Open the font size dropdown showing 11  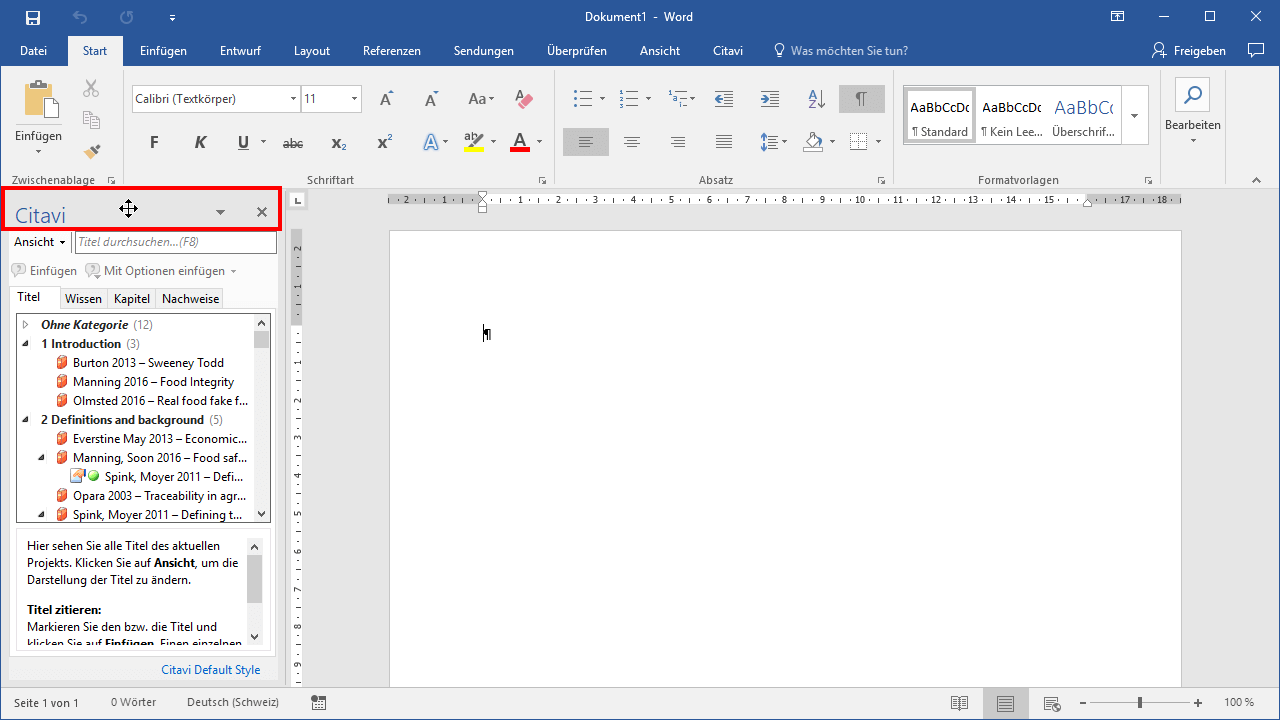coord(354,99)
